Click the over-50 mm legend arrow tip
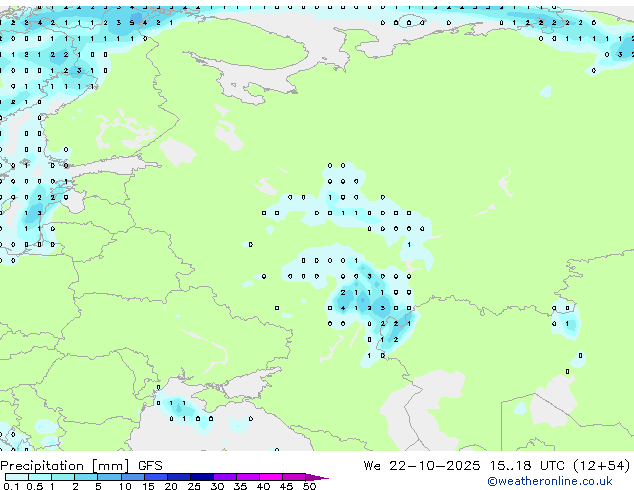634x490 pixels. tap(317, 477)
